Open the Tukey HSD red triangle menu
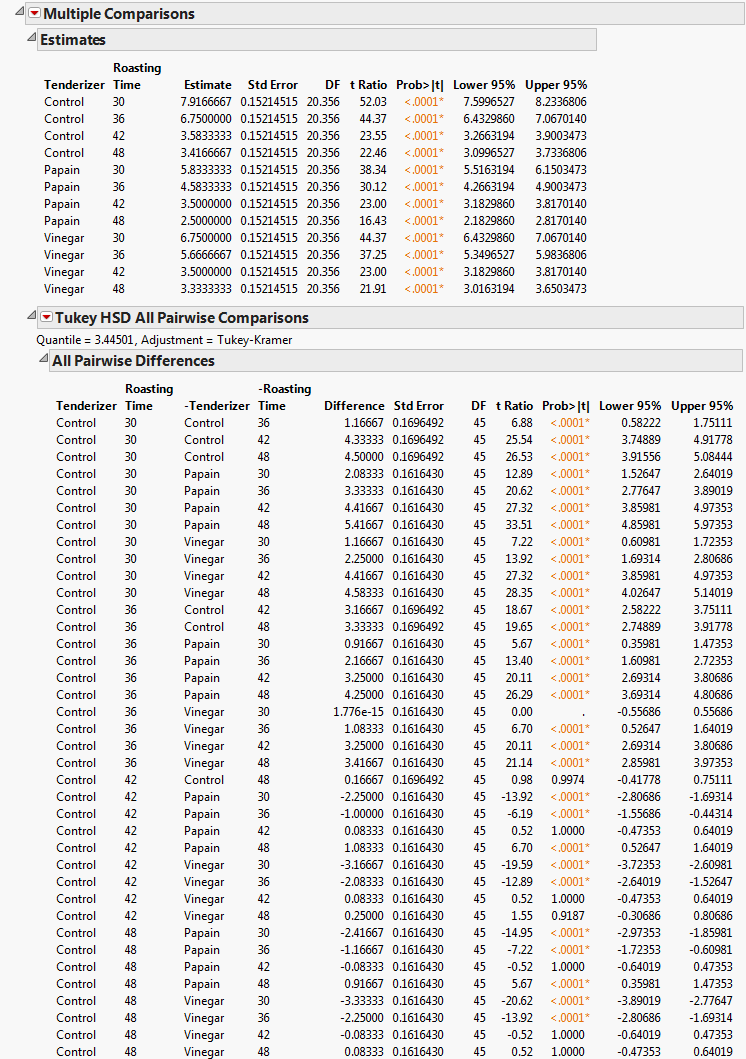The width and height of the screenshot is (746, 1059). coord(46,318)
